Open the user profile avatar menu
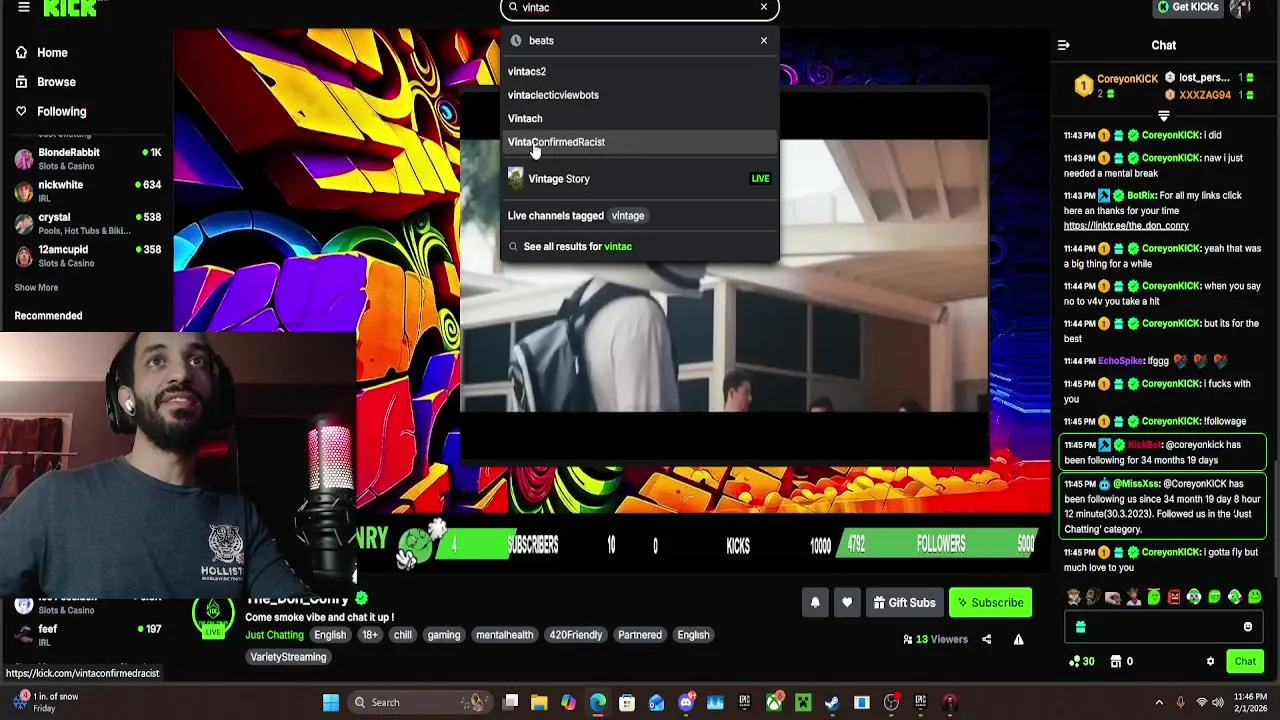This screenshot has width=1280, height=720. (x=1241, y=8)
